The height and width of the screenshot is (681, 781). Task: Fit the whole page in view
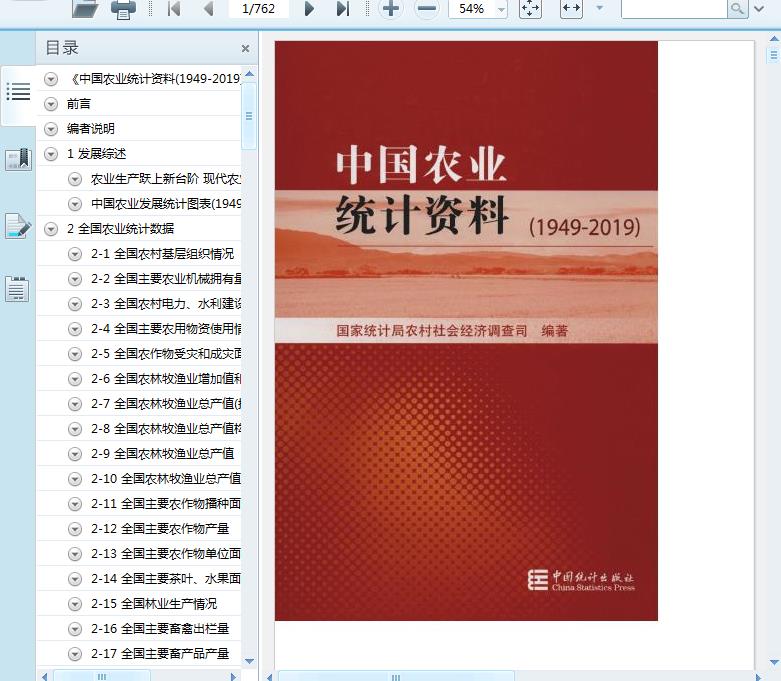point(530,8)
